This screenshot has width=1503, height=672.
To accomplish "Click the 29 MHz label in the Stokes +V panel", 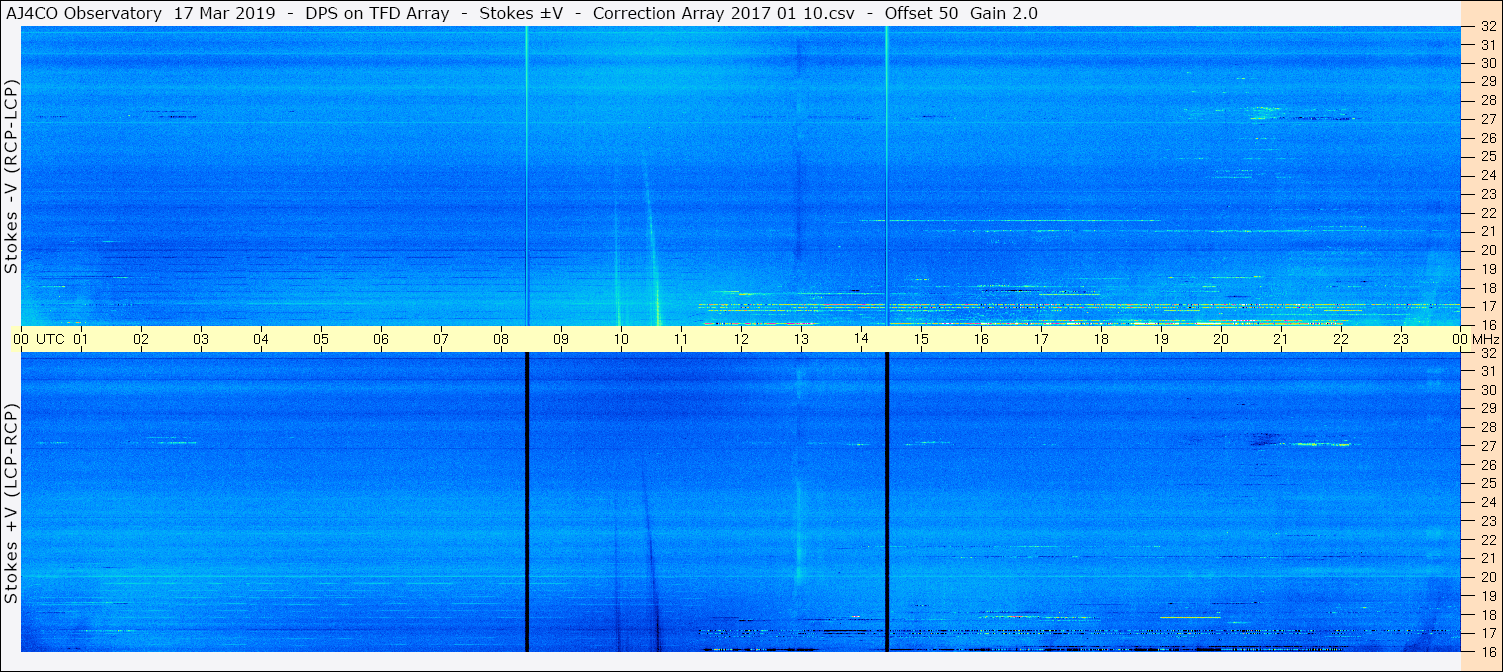I will pyautogui.click(x=1488, y=408).
